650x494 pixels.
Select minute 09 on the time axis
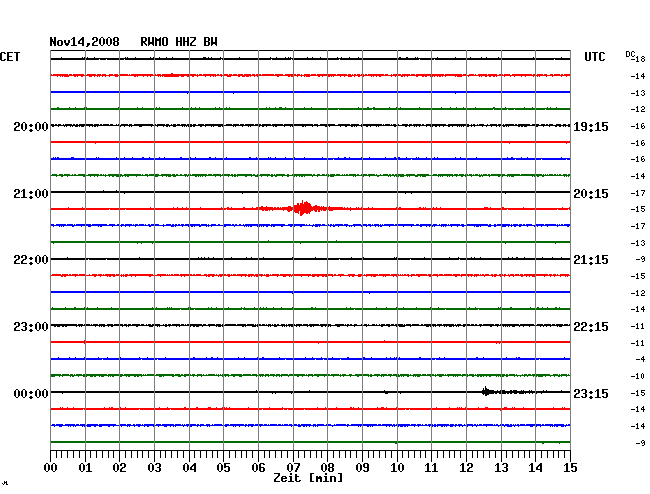coord(362,467)
